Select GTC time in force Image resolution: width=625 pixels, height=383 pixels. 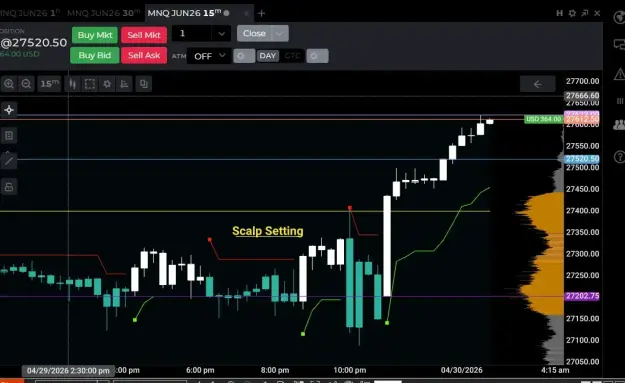coord(292,56)
